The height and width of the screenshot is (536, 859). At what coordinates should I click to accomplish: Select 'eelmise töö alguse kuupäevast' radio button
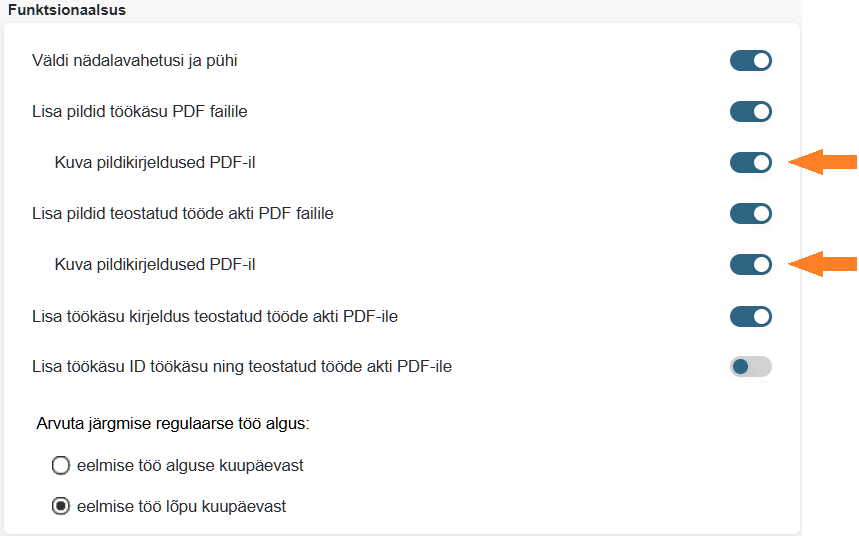(61, 465)
